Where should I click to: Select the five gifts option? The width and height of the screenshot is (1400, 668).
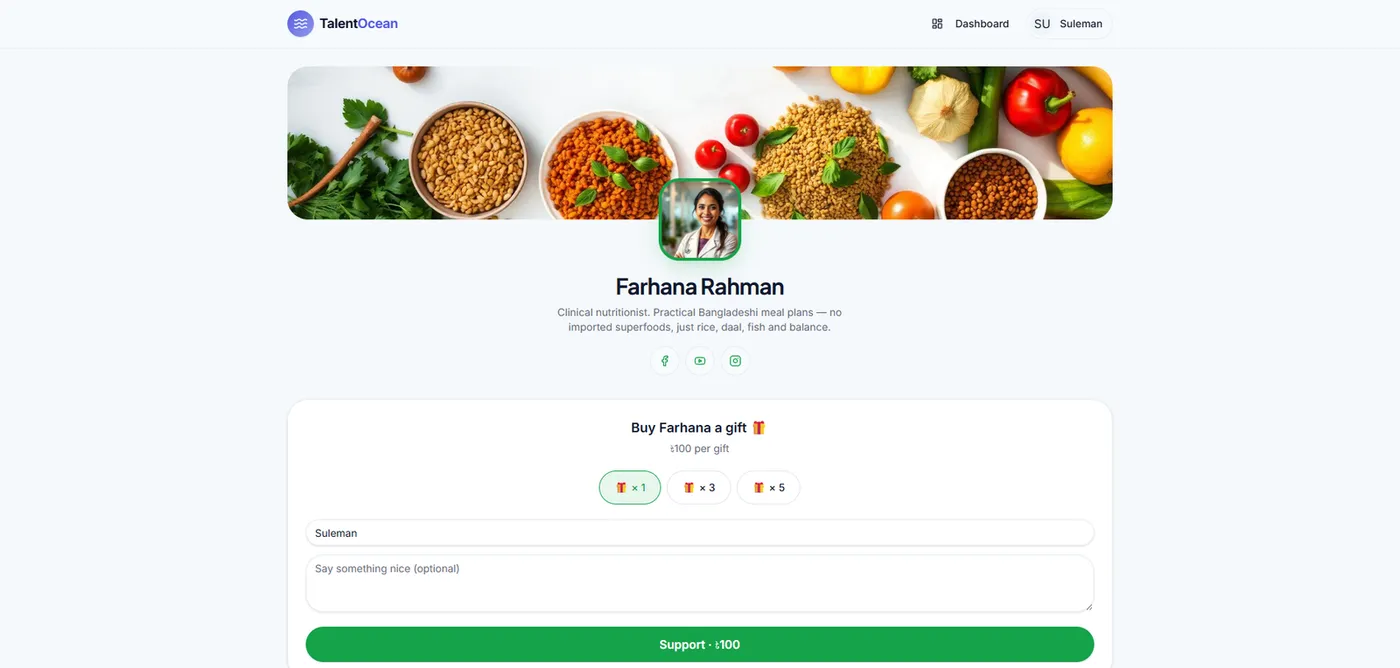(x=768, y=488)
